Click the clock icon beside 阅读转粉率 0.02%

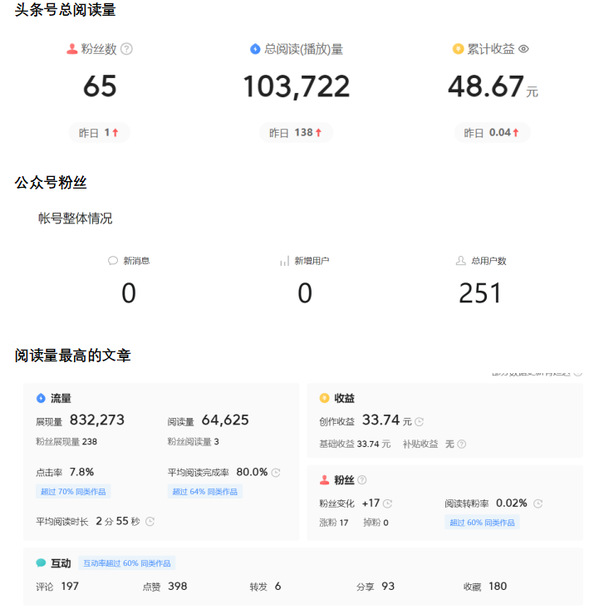coord(538,504)
